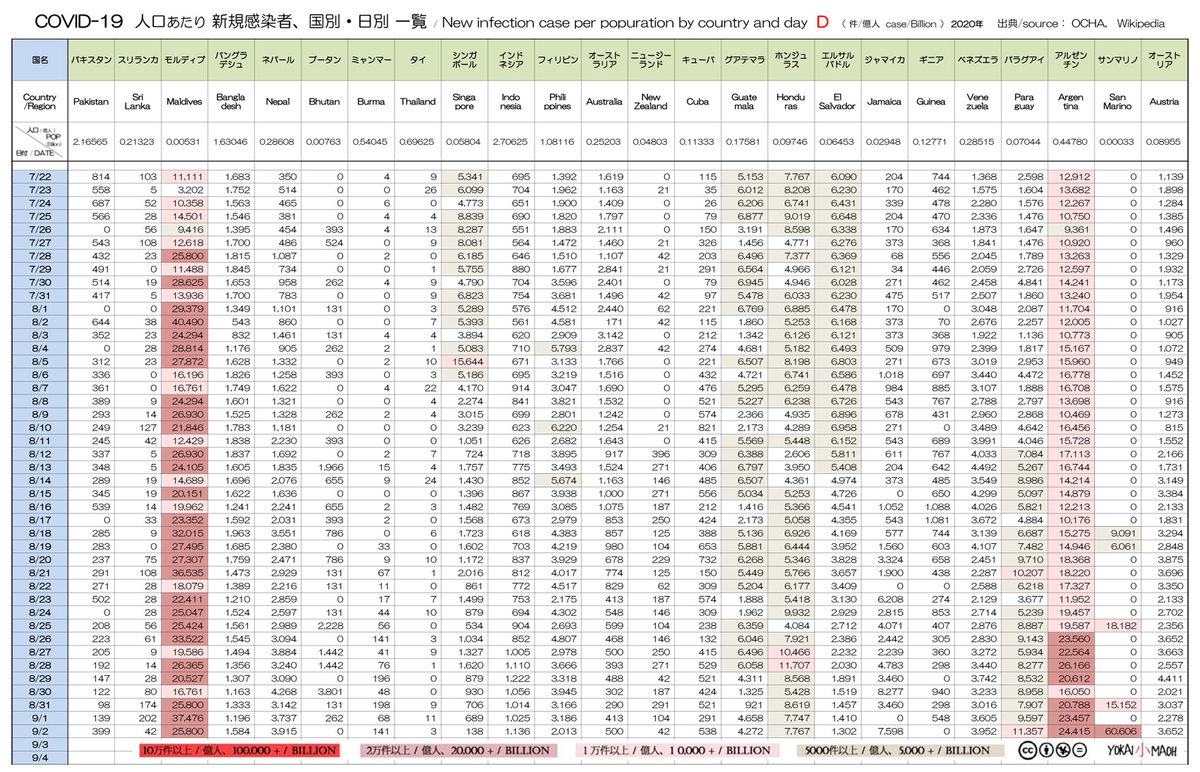Select the English Philippines column header
1200x772 pixels.
tap(557, 101)
